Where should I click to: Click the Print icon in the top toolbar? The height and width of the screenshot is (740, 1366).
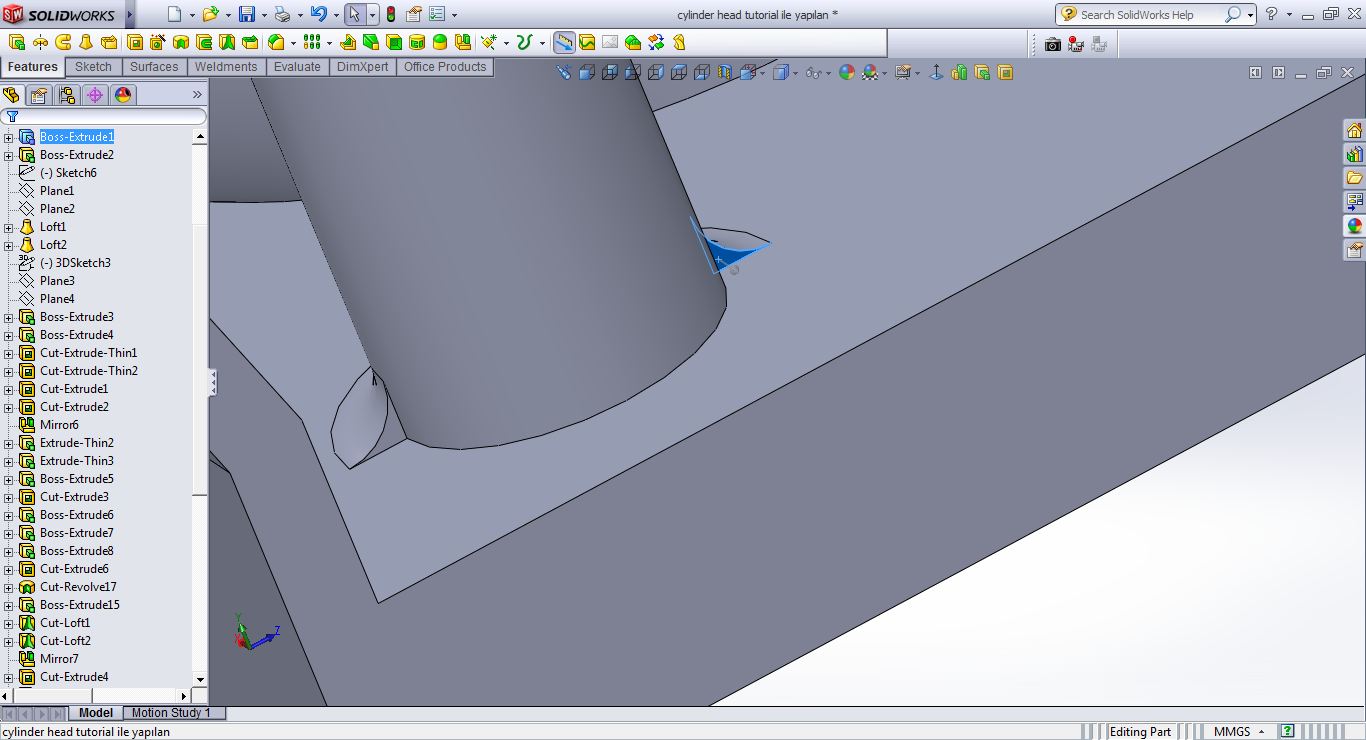pos(282,15)
